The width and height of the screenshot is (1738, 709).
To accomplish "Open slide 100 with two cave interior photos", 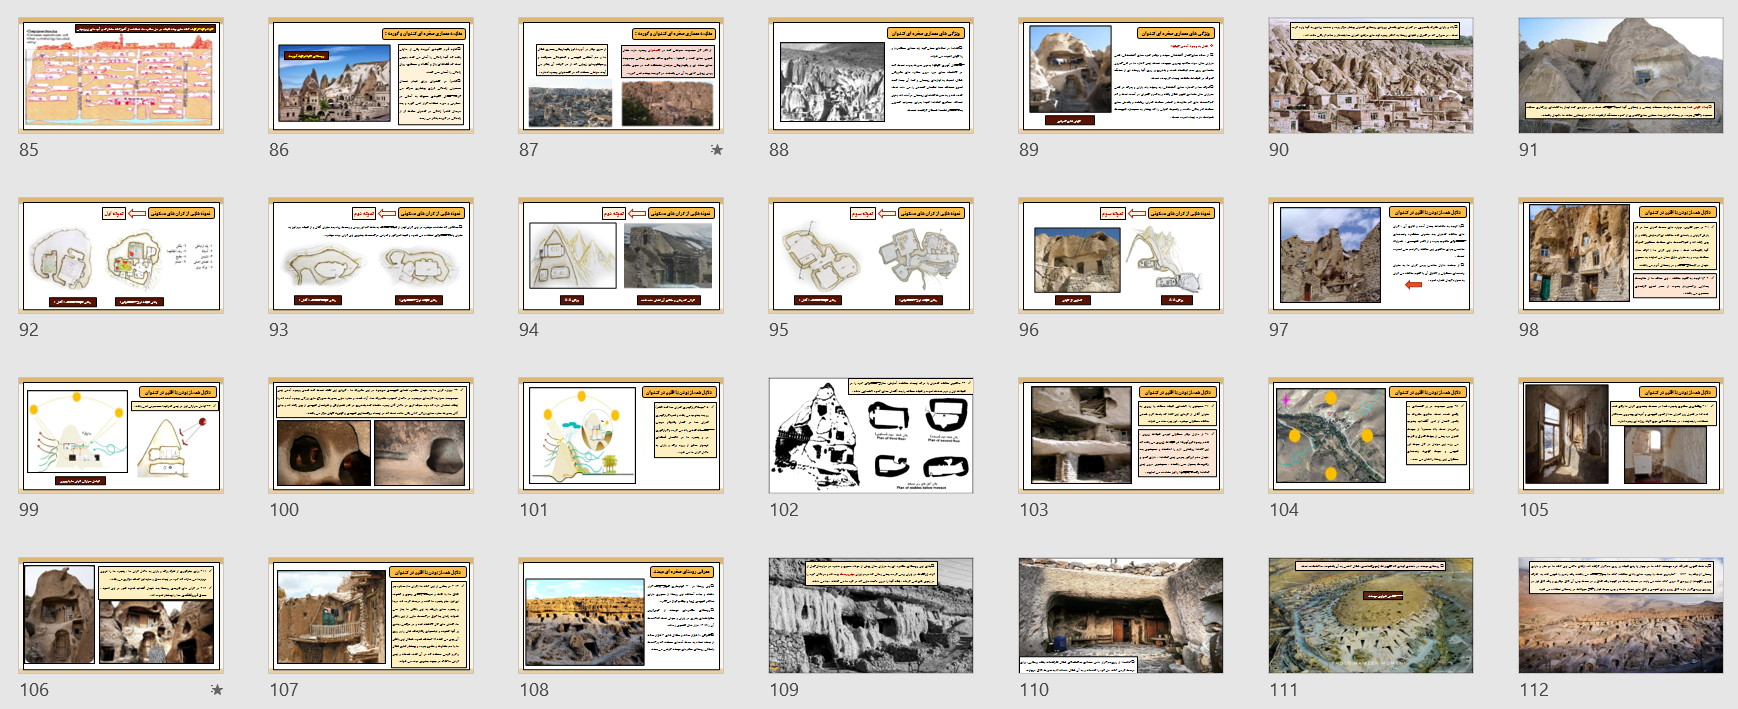I will click(370, 436).
